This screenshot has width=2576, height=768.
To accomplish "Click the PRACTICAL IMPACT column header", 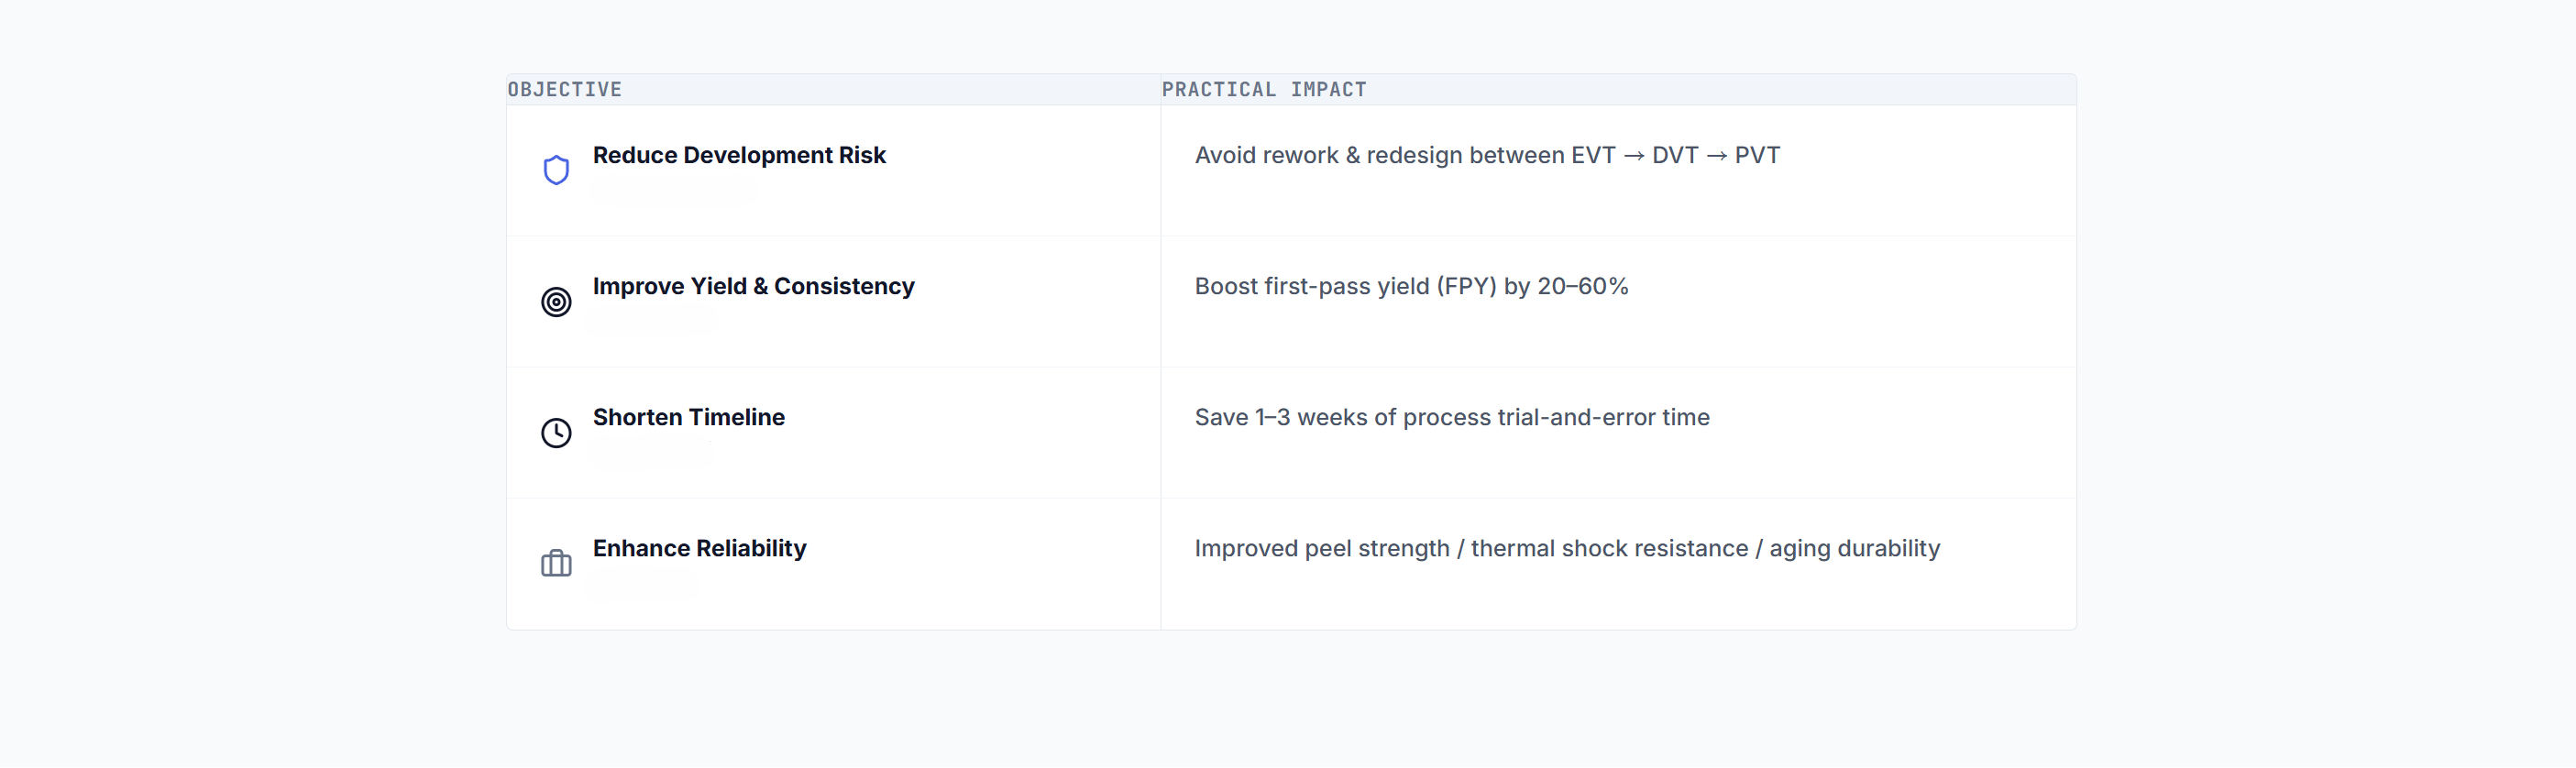I will 1264,89.
